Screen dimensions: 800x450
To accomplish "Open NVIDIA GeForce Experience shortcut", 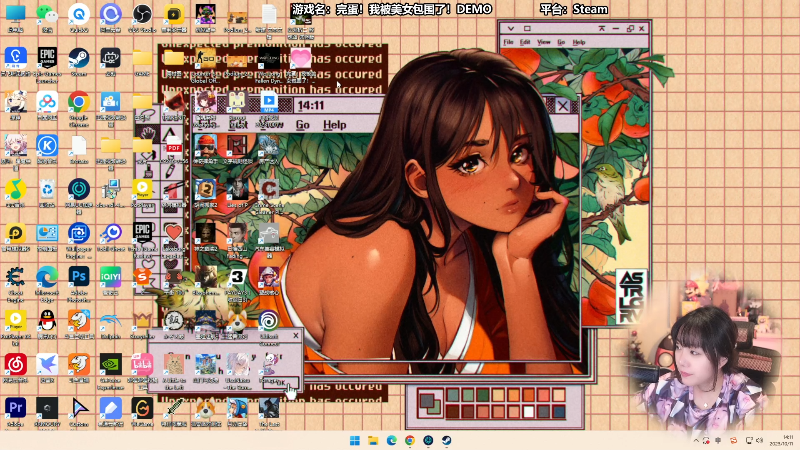I will 110,365.
